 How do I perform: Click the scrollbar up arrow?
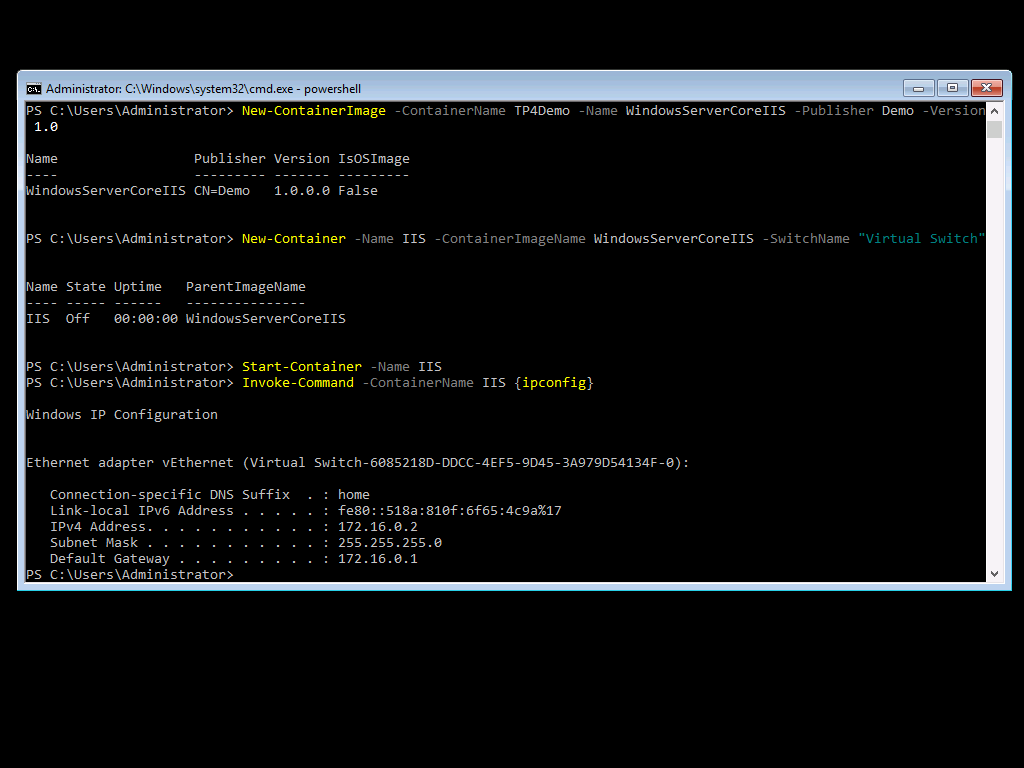tap(993, 111)
